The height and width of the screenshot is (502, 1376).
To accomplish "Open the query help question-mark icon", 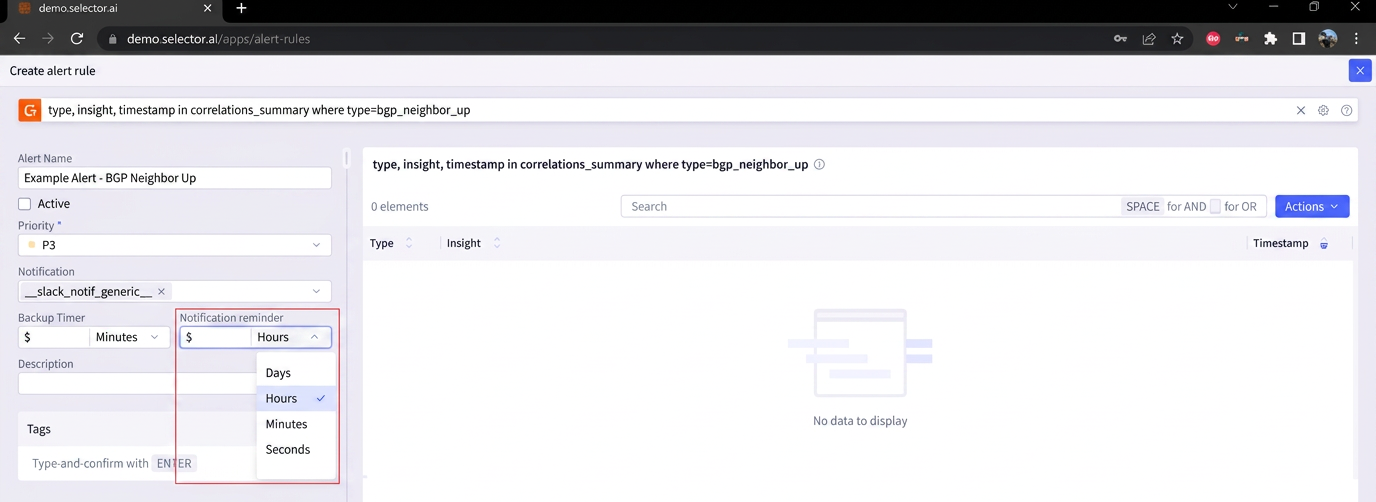I will pyautogui.click(x=1347, y=111).
